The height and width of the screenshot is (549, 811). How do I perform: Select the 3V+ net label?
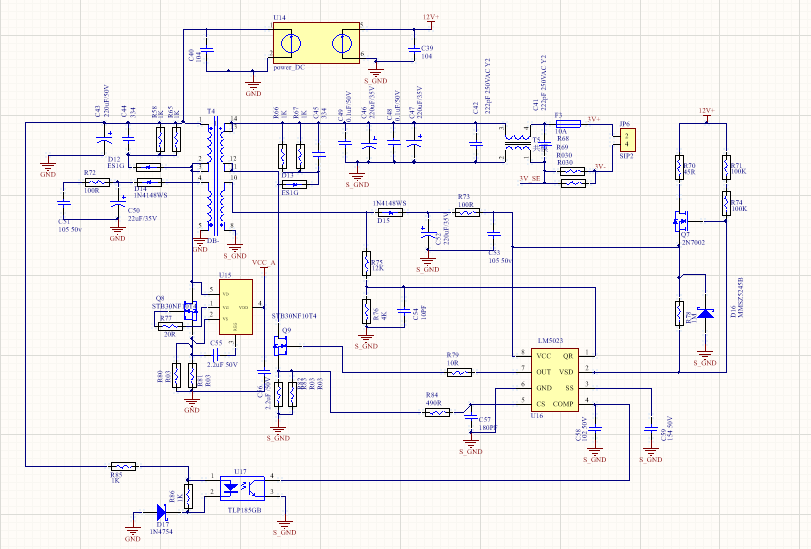tap(594, 120)
